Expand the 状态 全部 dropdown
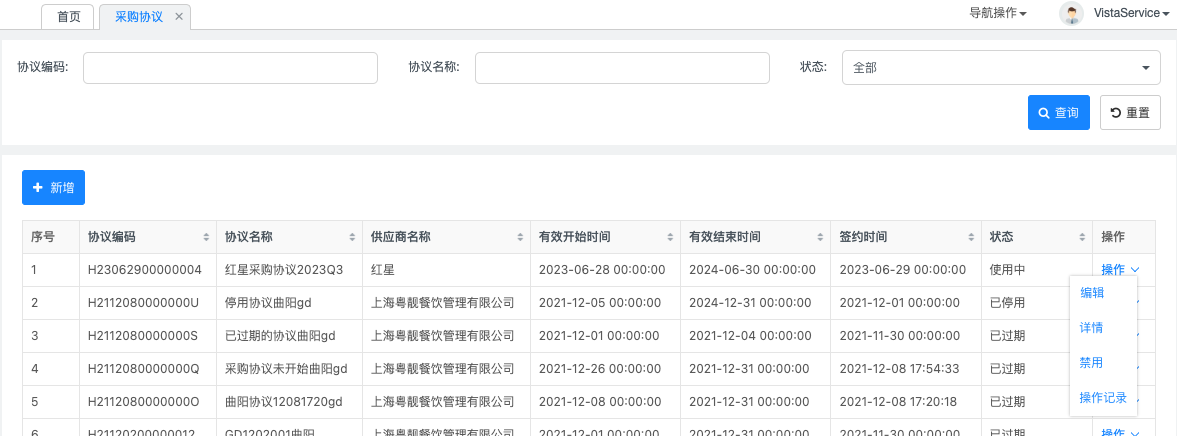 [1001, 68]
